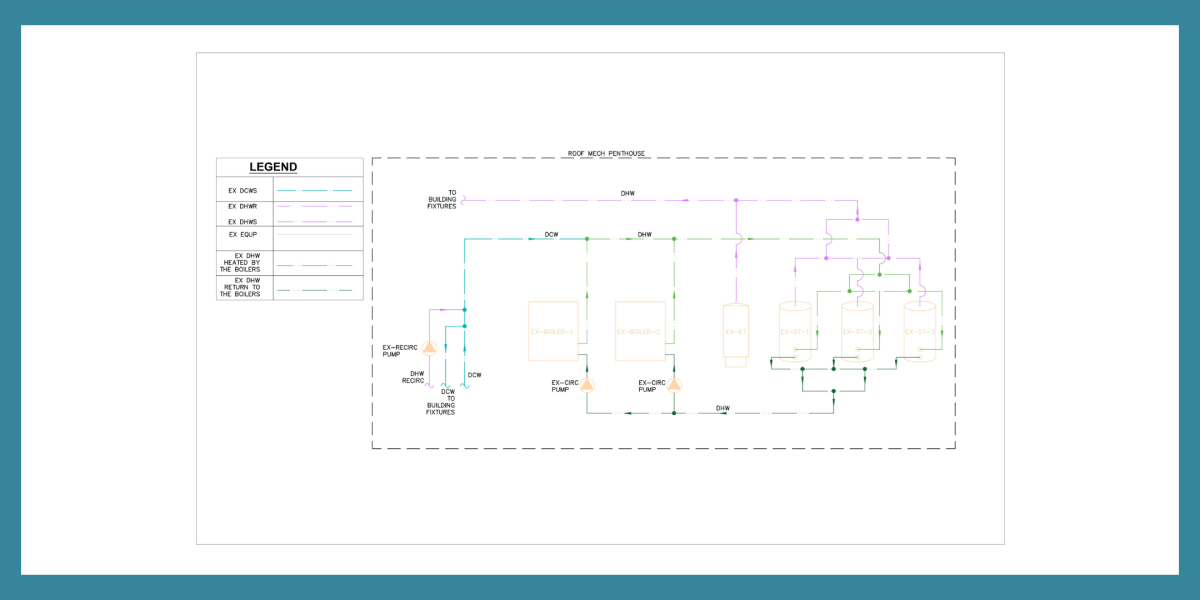Click 'EX DHW HEATED BY THE BOILERS' legend text
Image resolution: width=1200 pixels, height=600 pixels.
(242, 263)
